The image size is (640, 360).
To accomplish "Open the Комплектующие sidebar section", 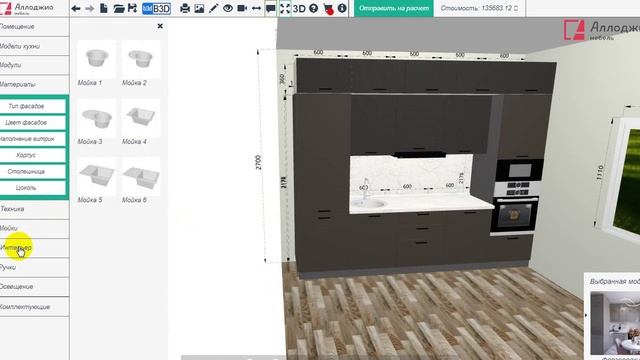I will click(x=34, y=307).
